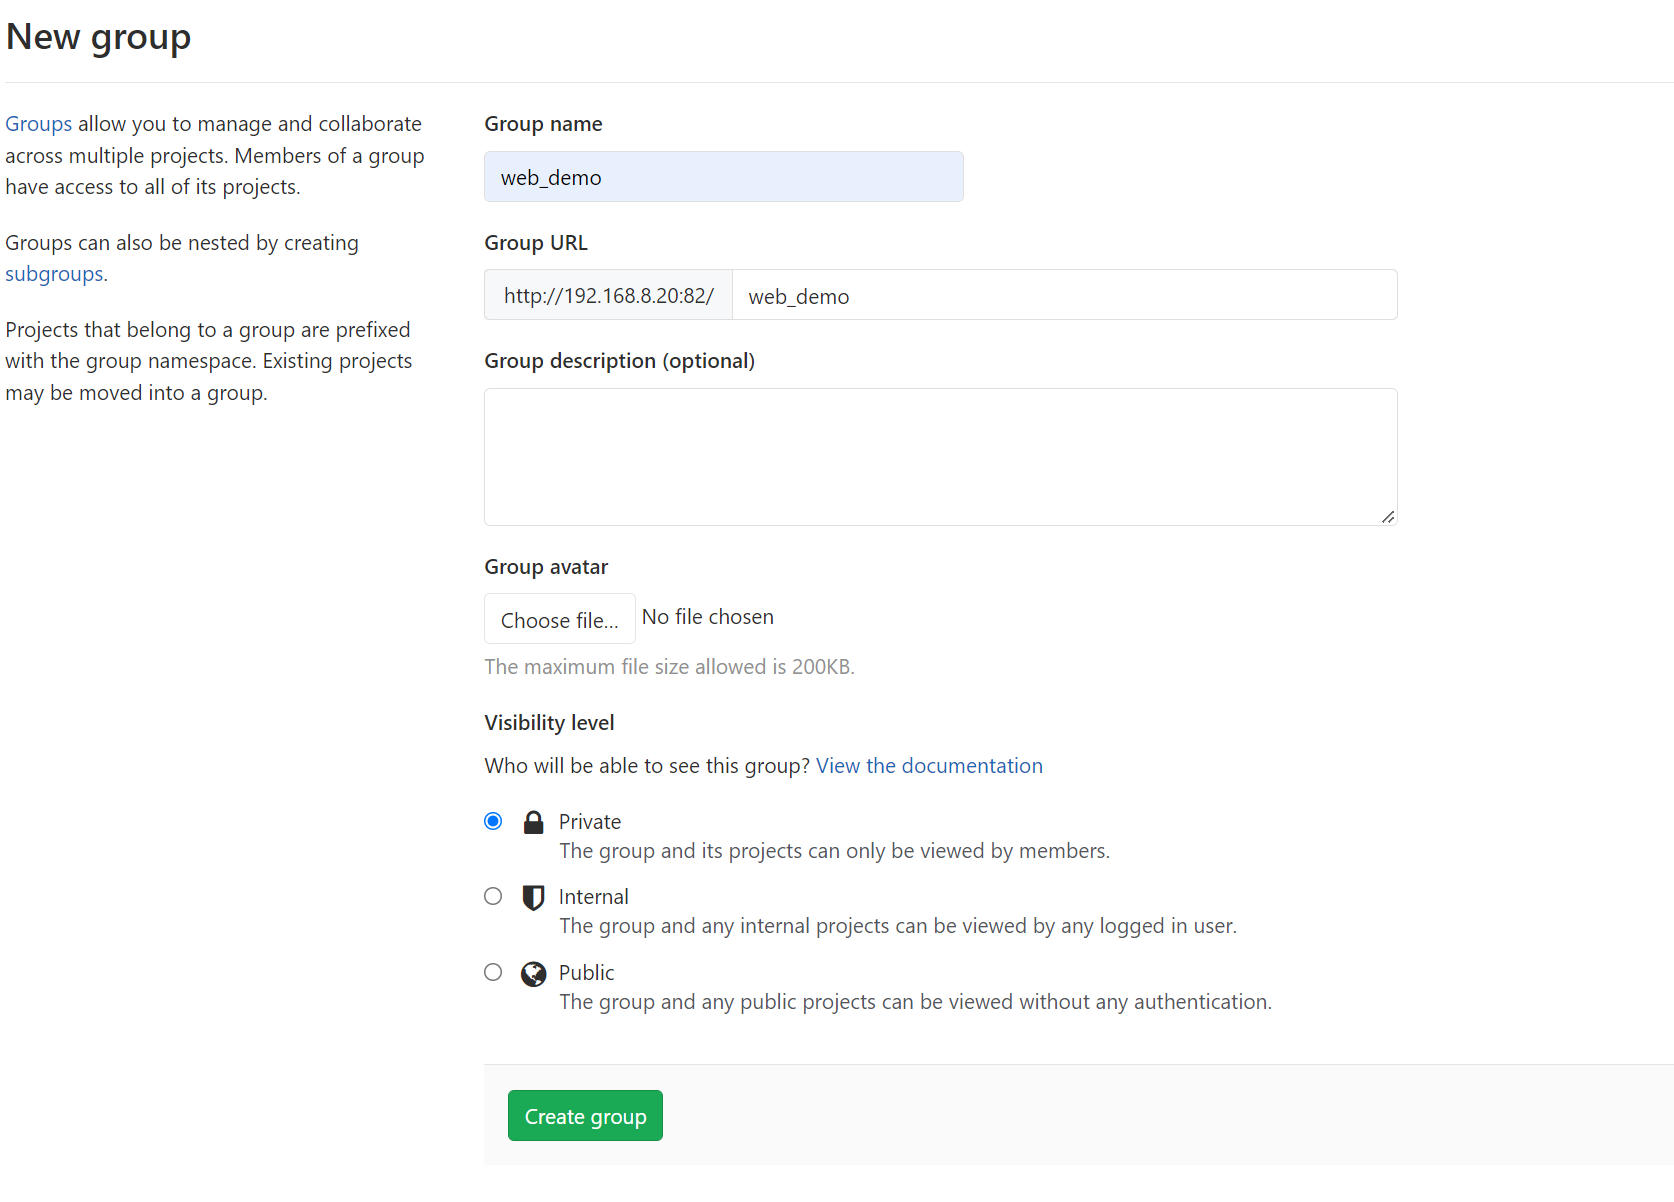Click the 'Group avatar' label

(546, 567)
